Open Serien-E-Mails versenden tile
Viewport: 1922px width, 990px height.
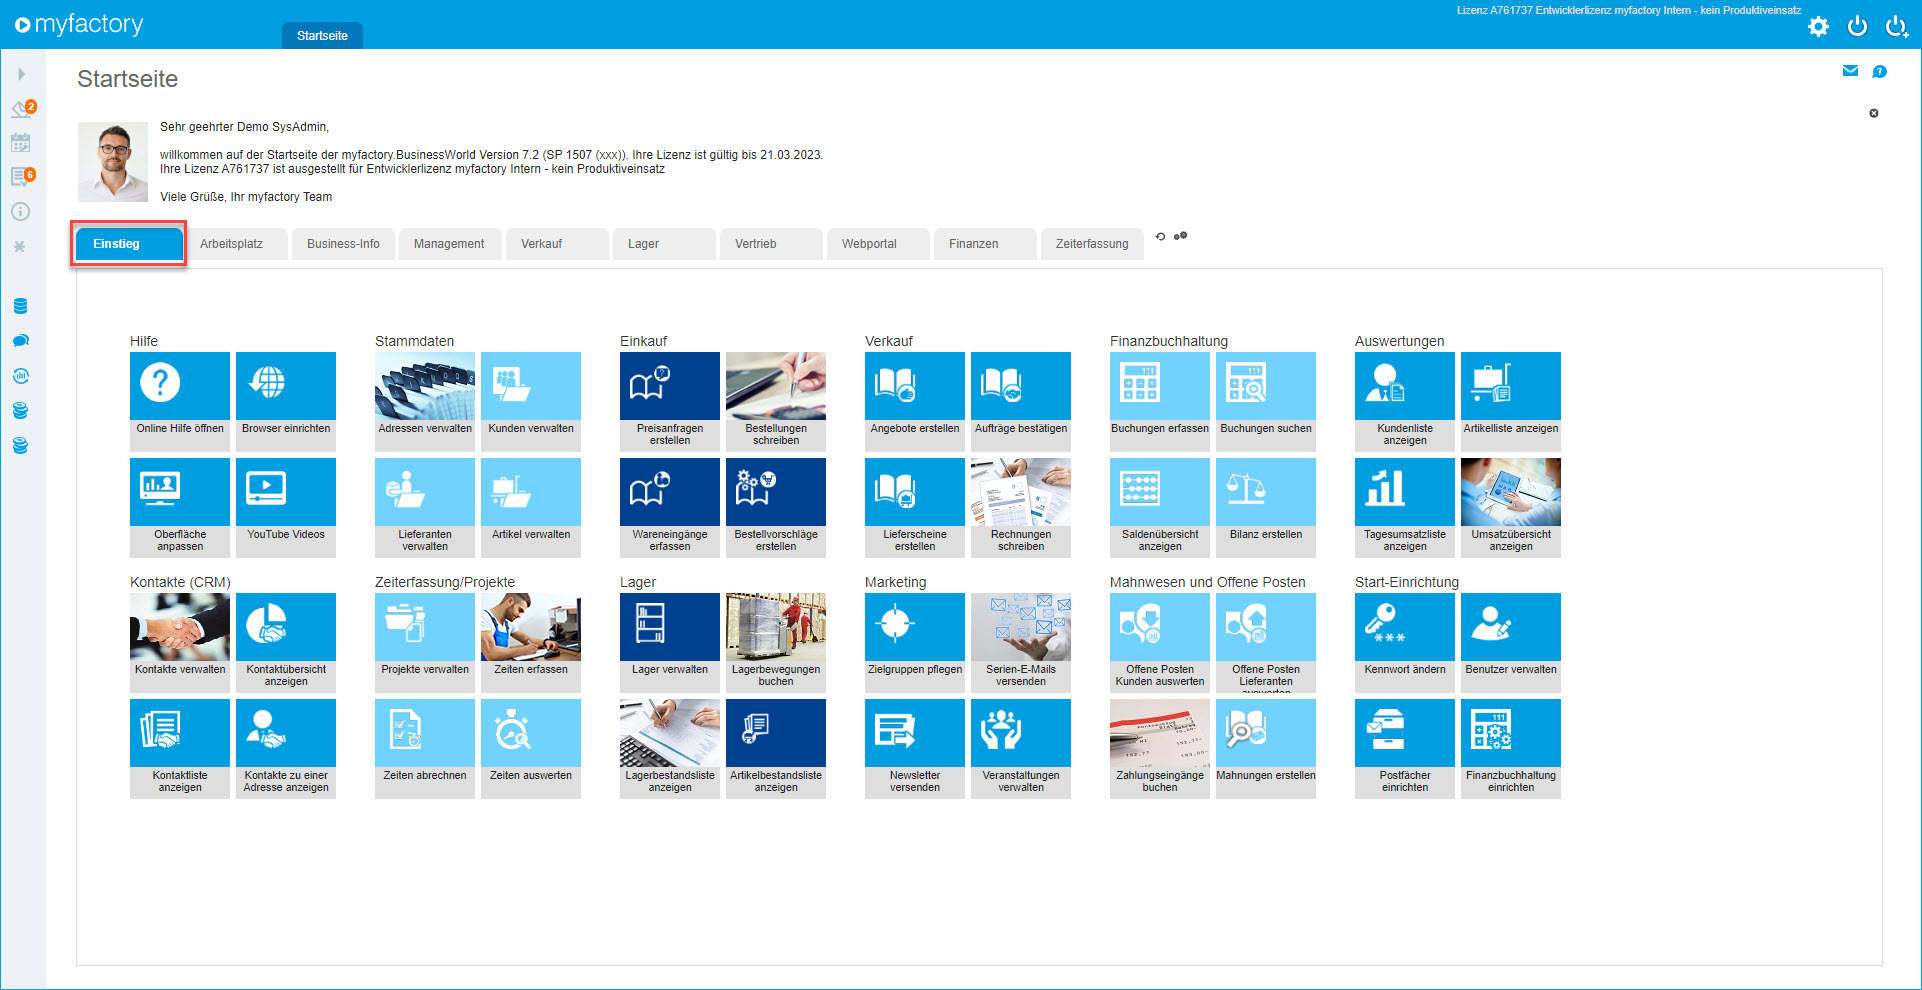tap(1021, 642)
